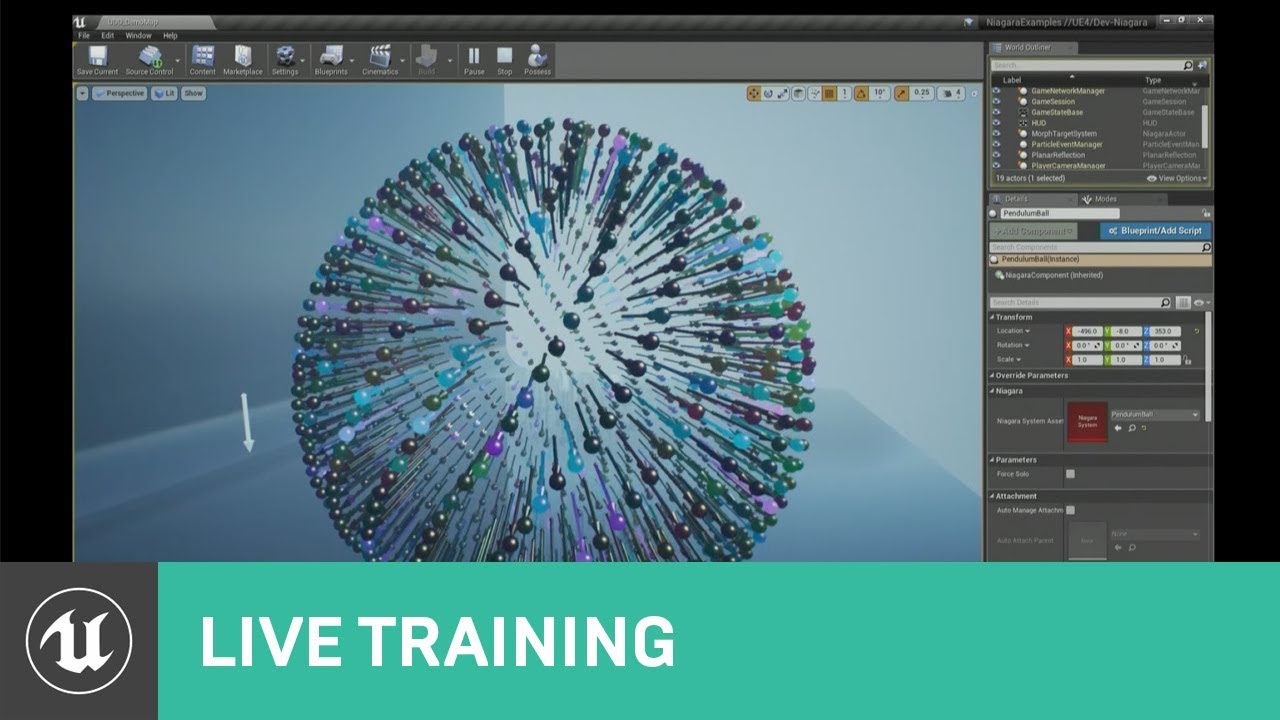
Task: Enable the Force Solo checkbox
Action: [x=1070, y=474]
